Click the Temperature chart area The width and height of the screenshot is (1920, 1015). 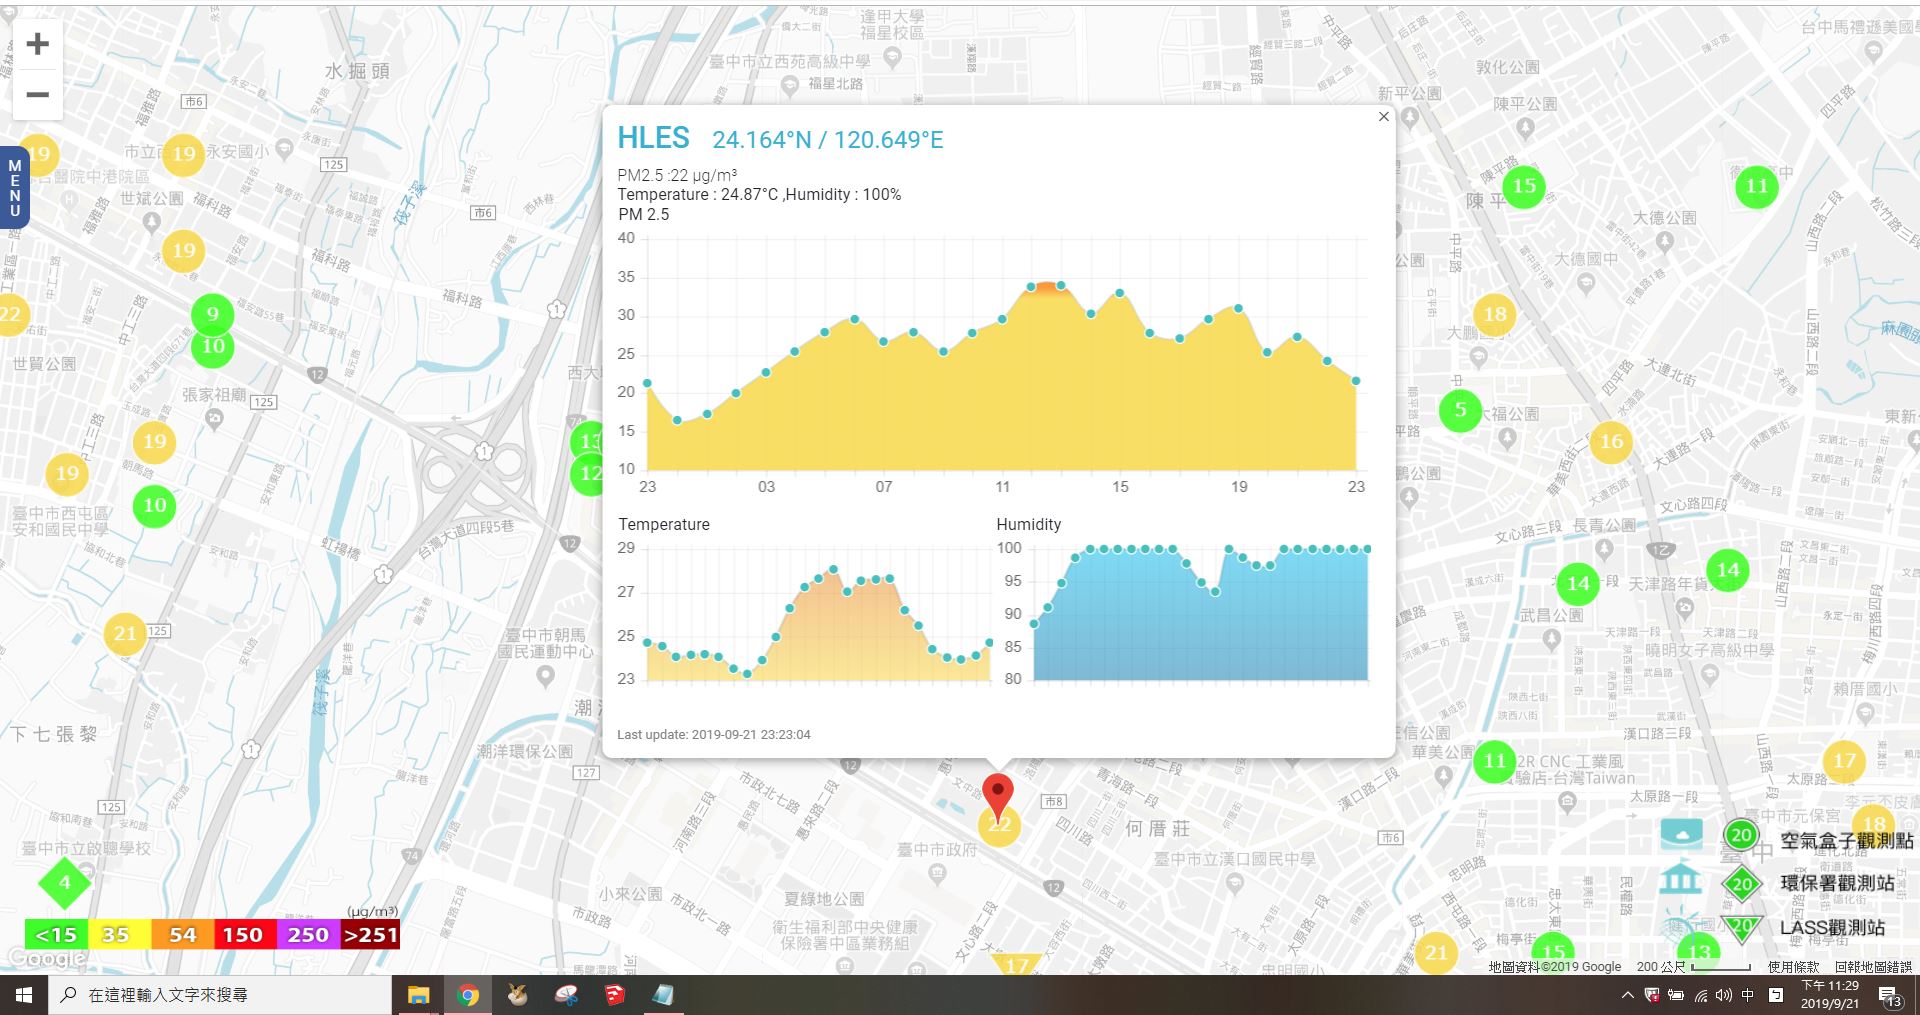818,613
